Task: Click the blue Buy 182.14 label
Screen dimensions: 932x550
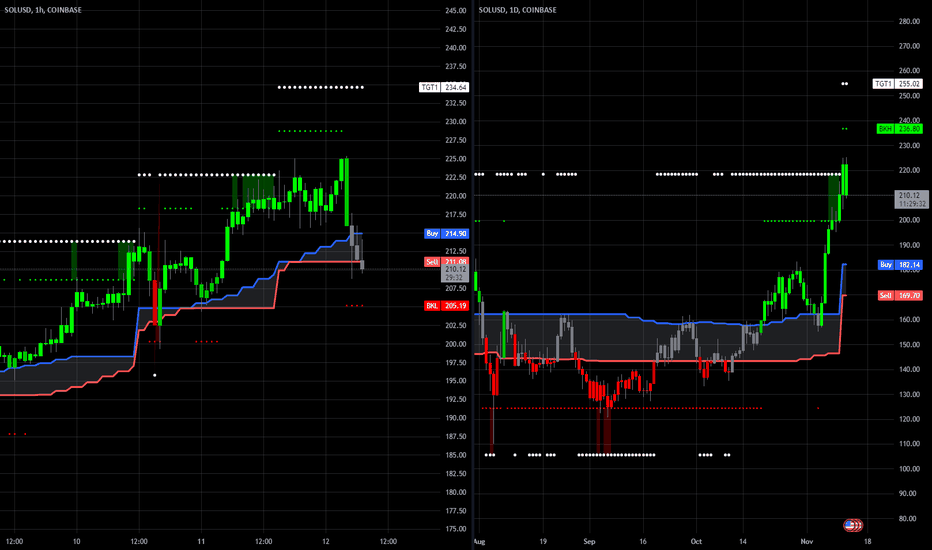Action: pos(900,265)
